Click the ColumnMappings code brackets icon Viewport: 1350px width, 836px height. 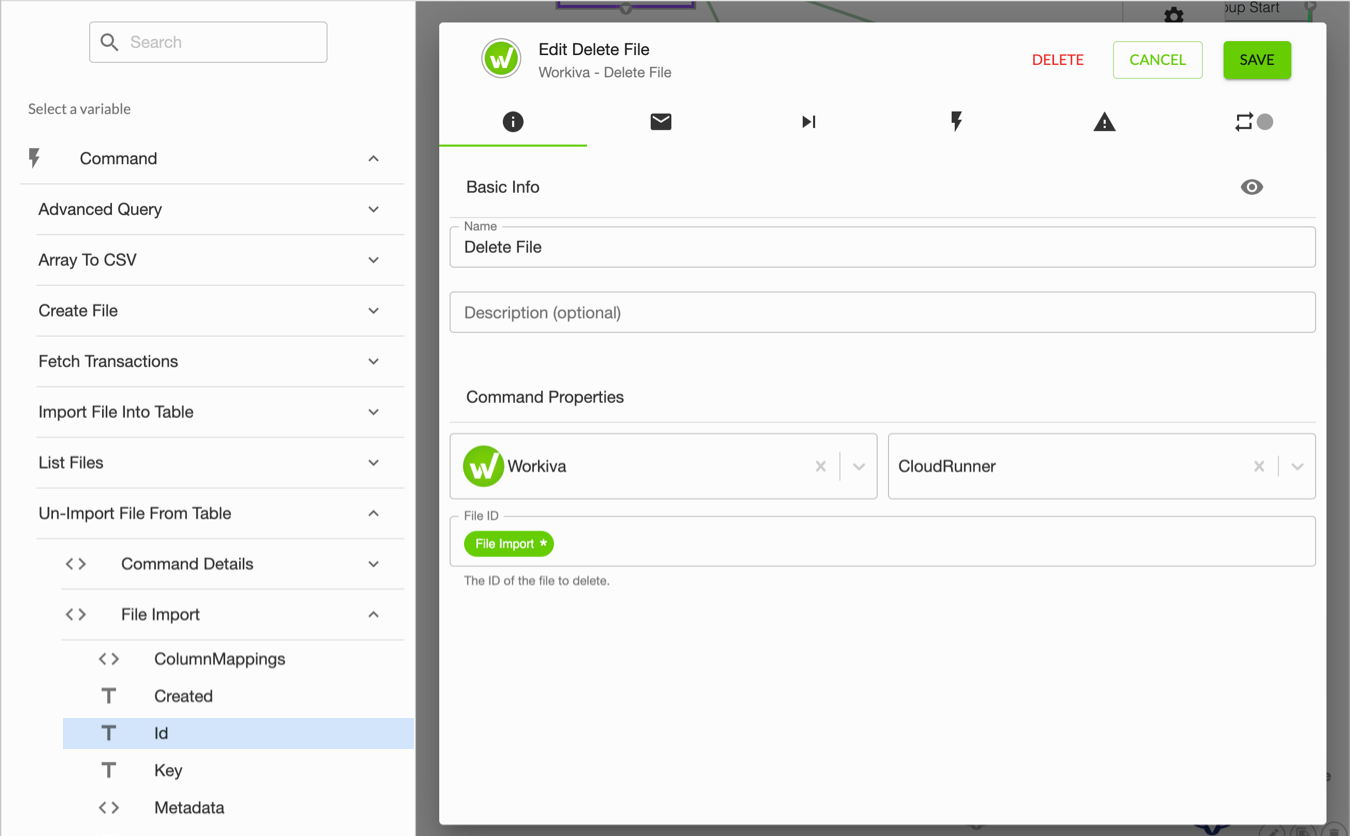[x=109, y=659]
